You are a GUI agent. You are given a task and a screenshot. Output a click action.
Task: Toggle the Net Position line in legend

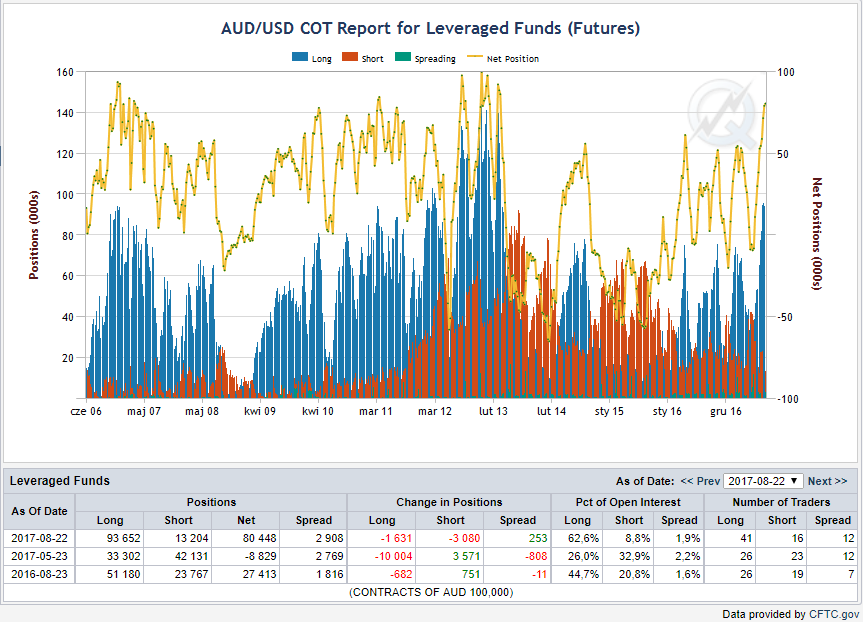tap(503, 58)
